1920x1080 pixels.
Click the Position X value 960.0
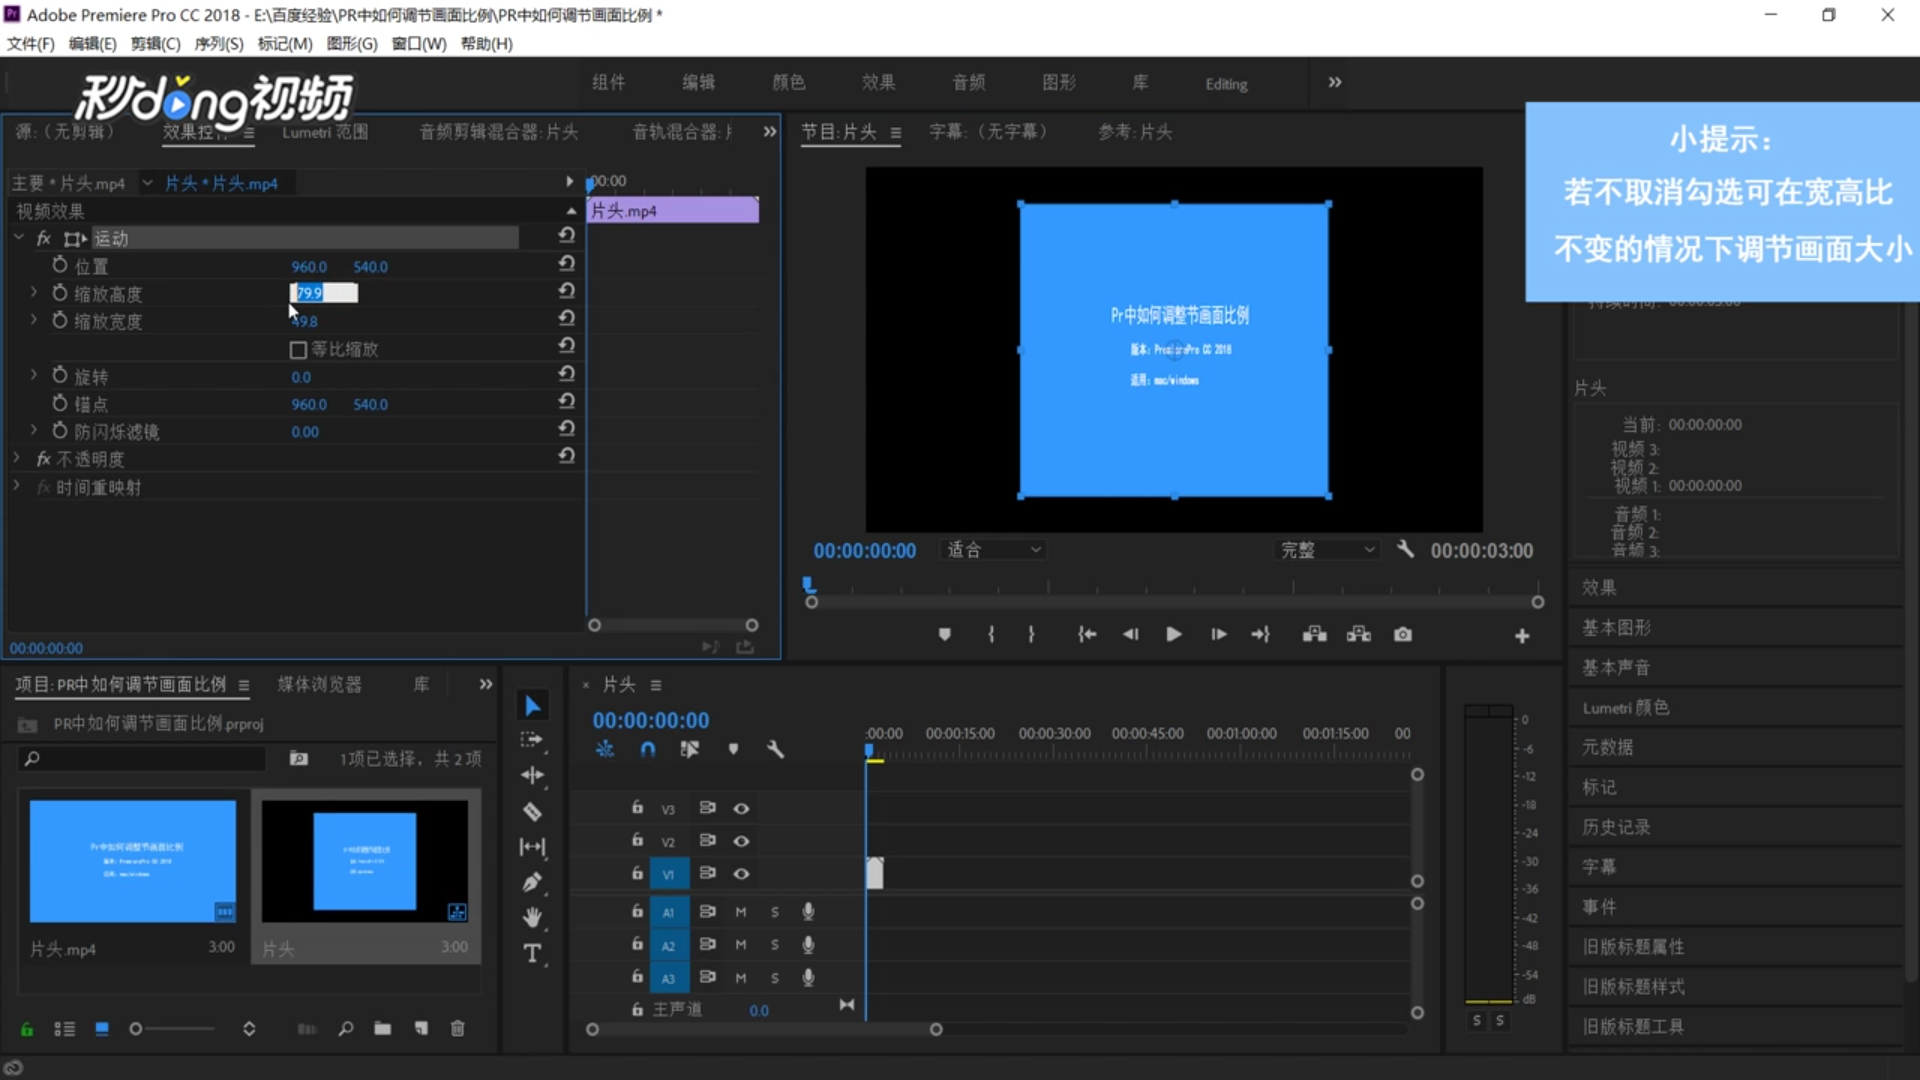309,266
